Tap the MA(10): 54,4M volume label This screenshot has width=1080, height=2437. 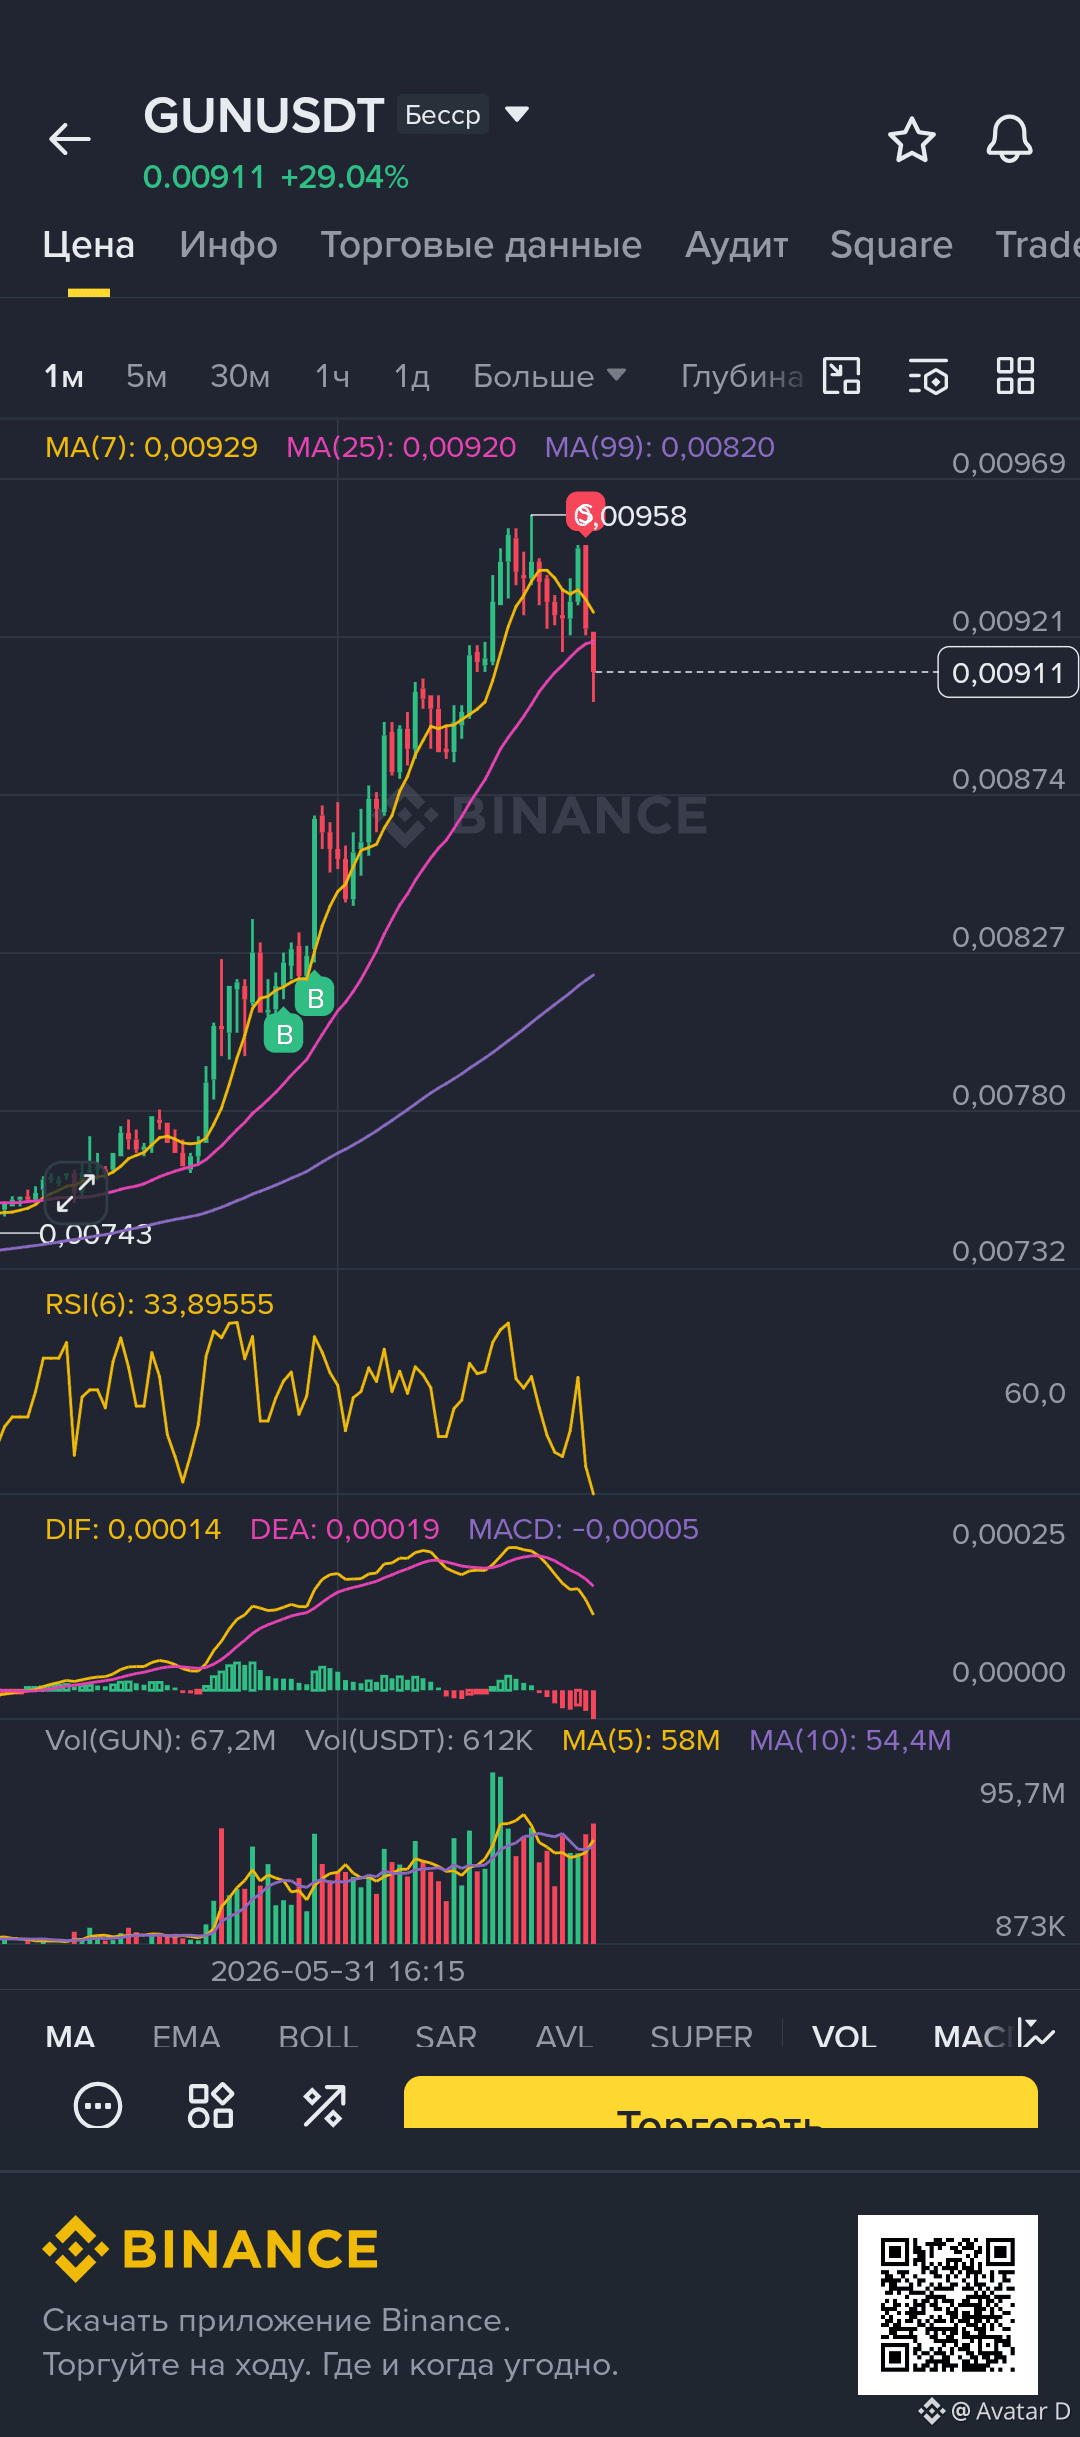850,1740
